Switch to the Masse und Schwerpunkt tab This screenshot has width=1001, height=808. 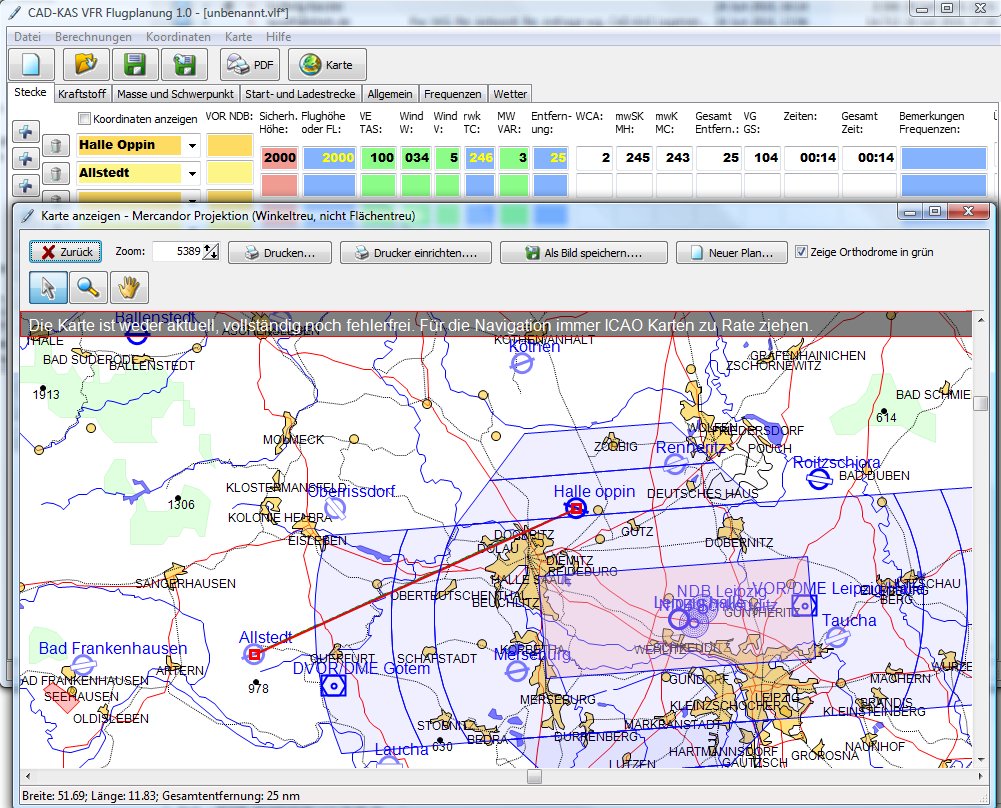[175, 94]
